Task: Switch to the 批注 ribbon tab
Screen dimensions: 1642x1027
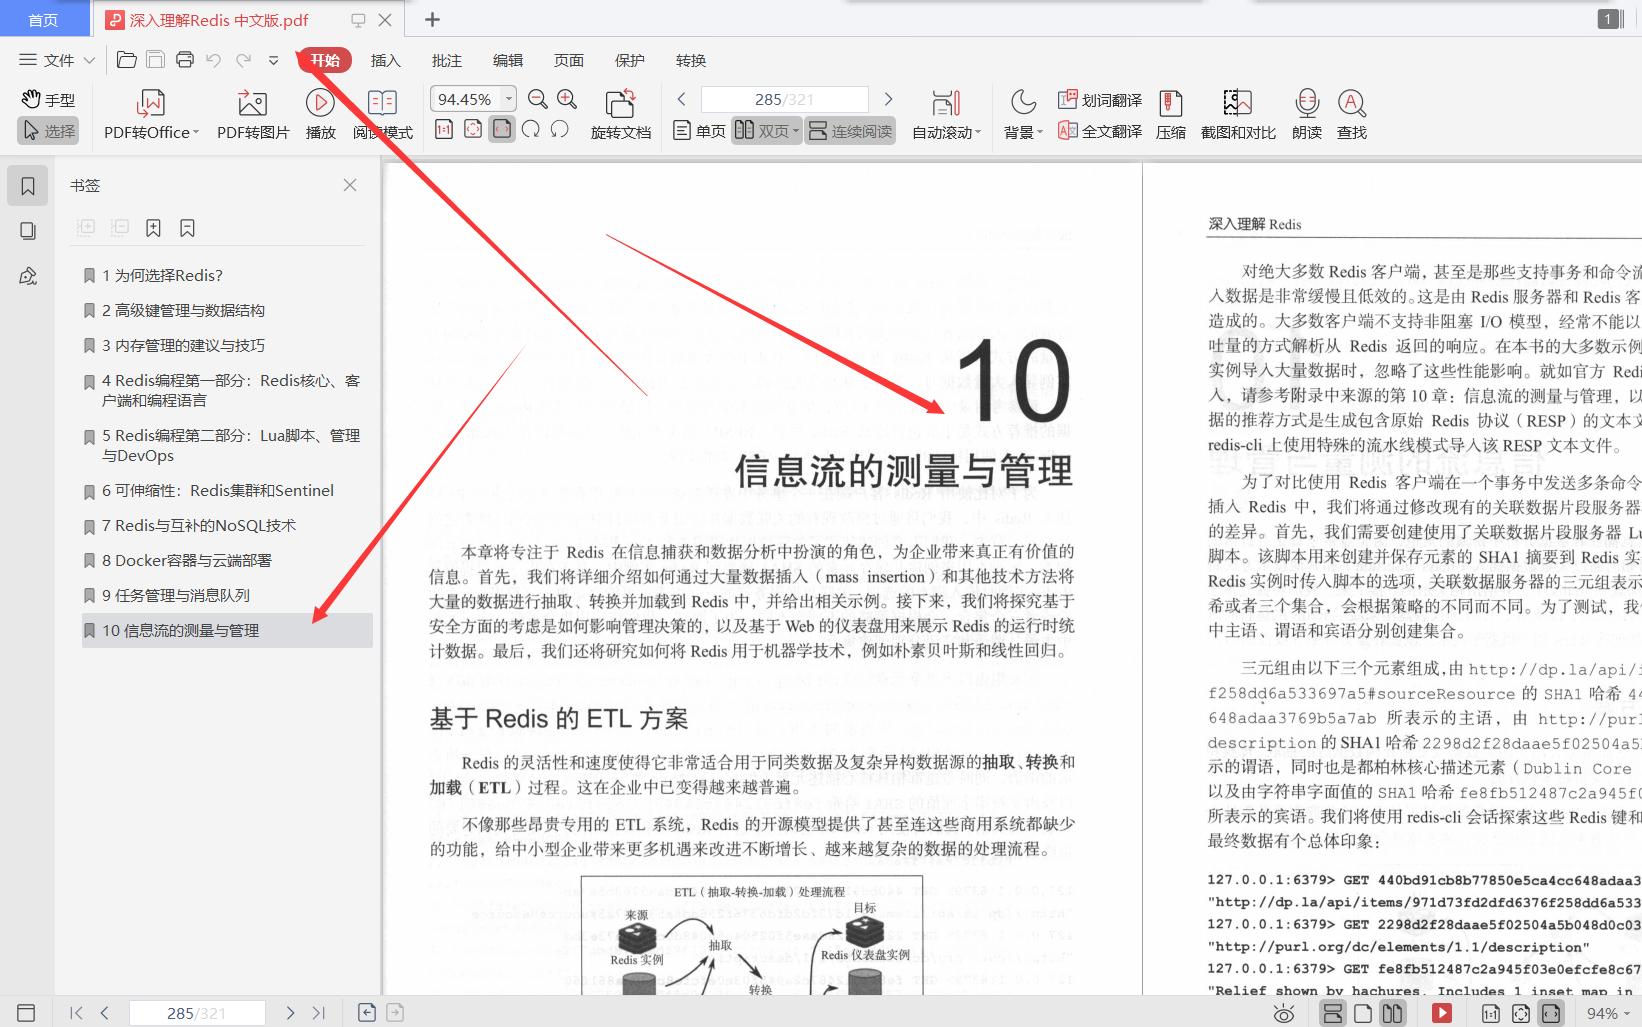Action: pyautogui.click(x=446, y=60)
